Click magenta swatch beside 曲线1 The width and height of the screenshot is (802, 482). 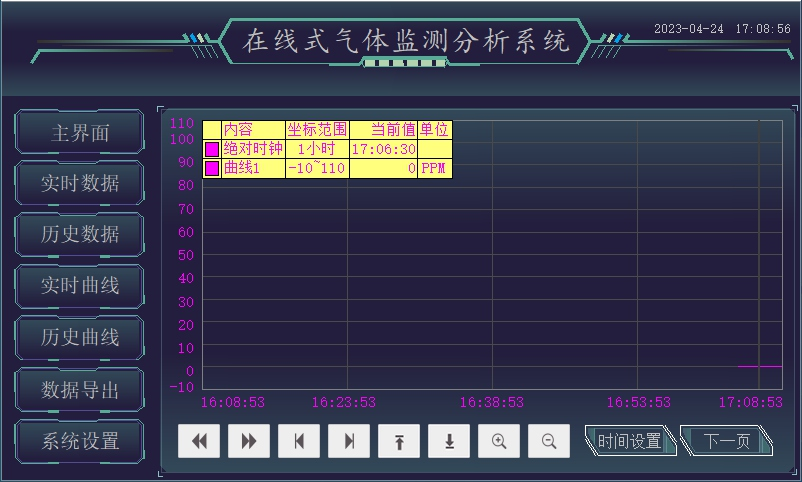click(x=212, y=168)
